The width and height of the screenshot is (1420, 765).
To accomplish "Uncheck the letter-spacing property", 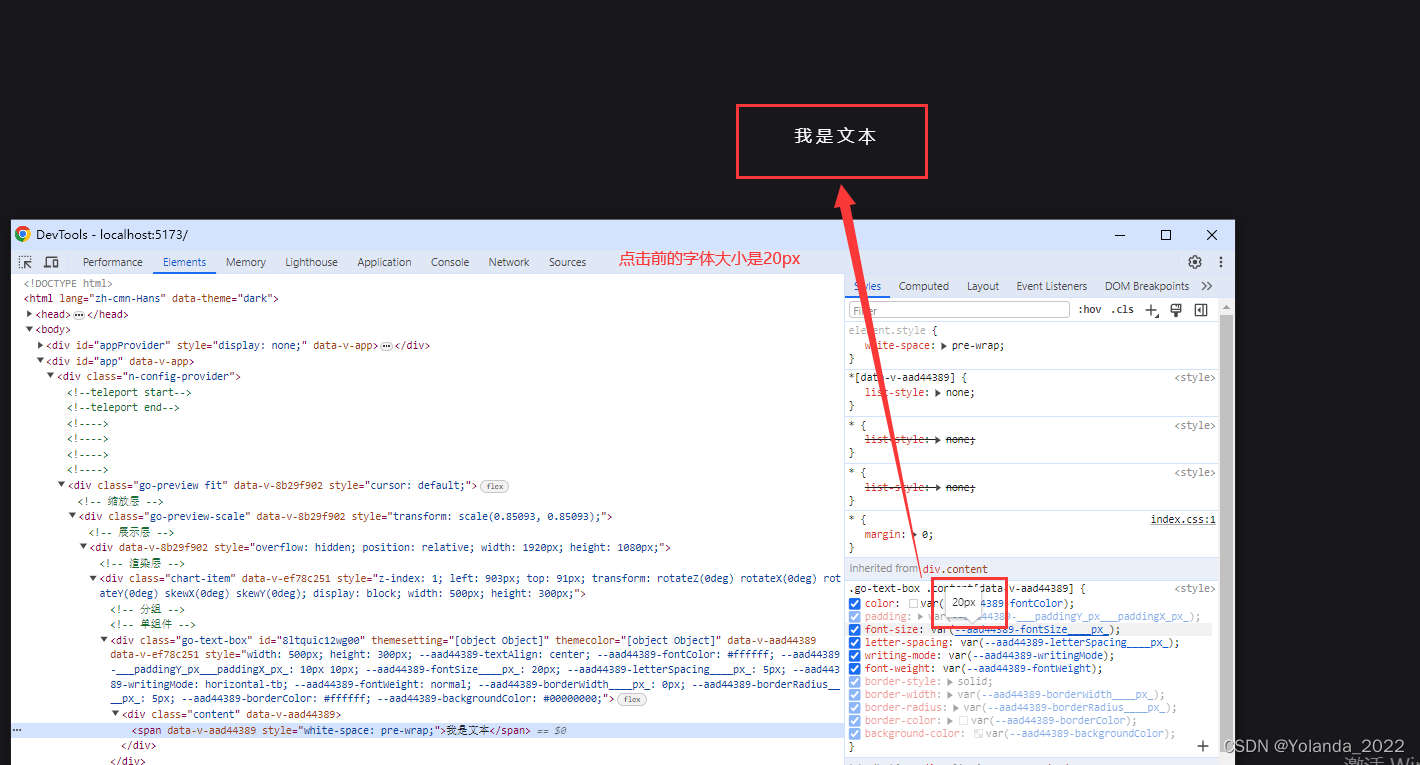I will pos(854,642).
